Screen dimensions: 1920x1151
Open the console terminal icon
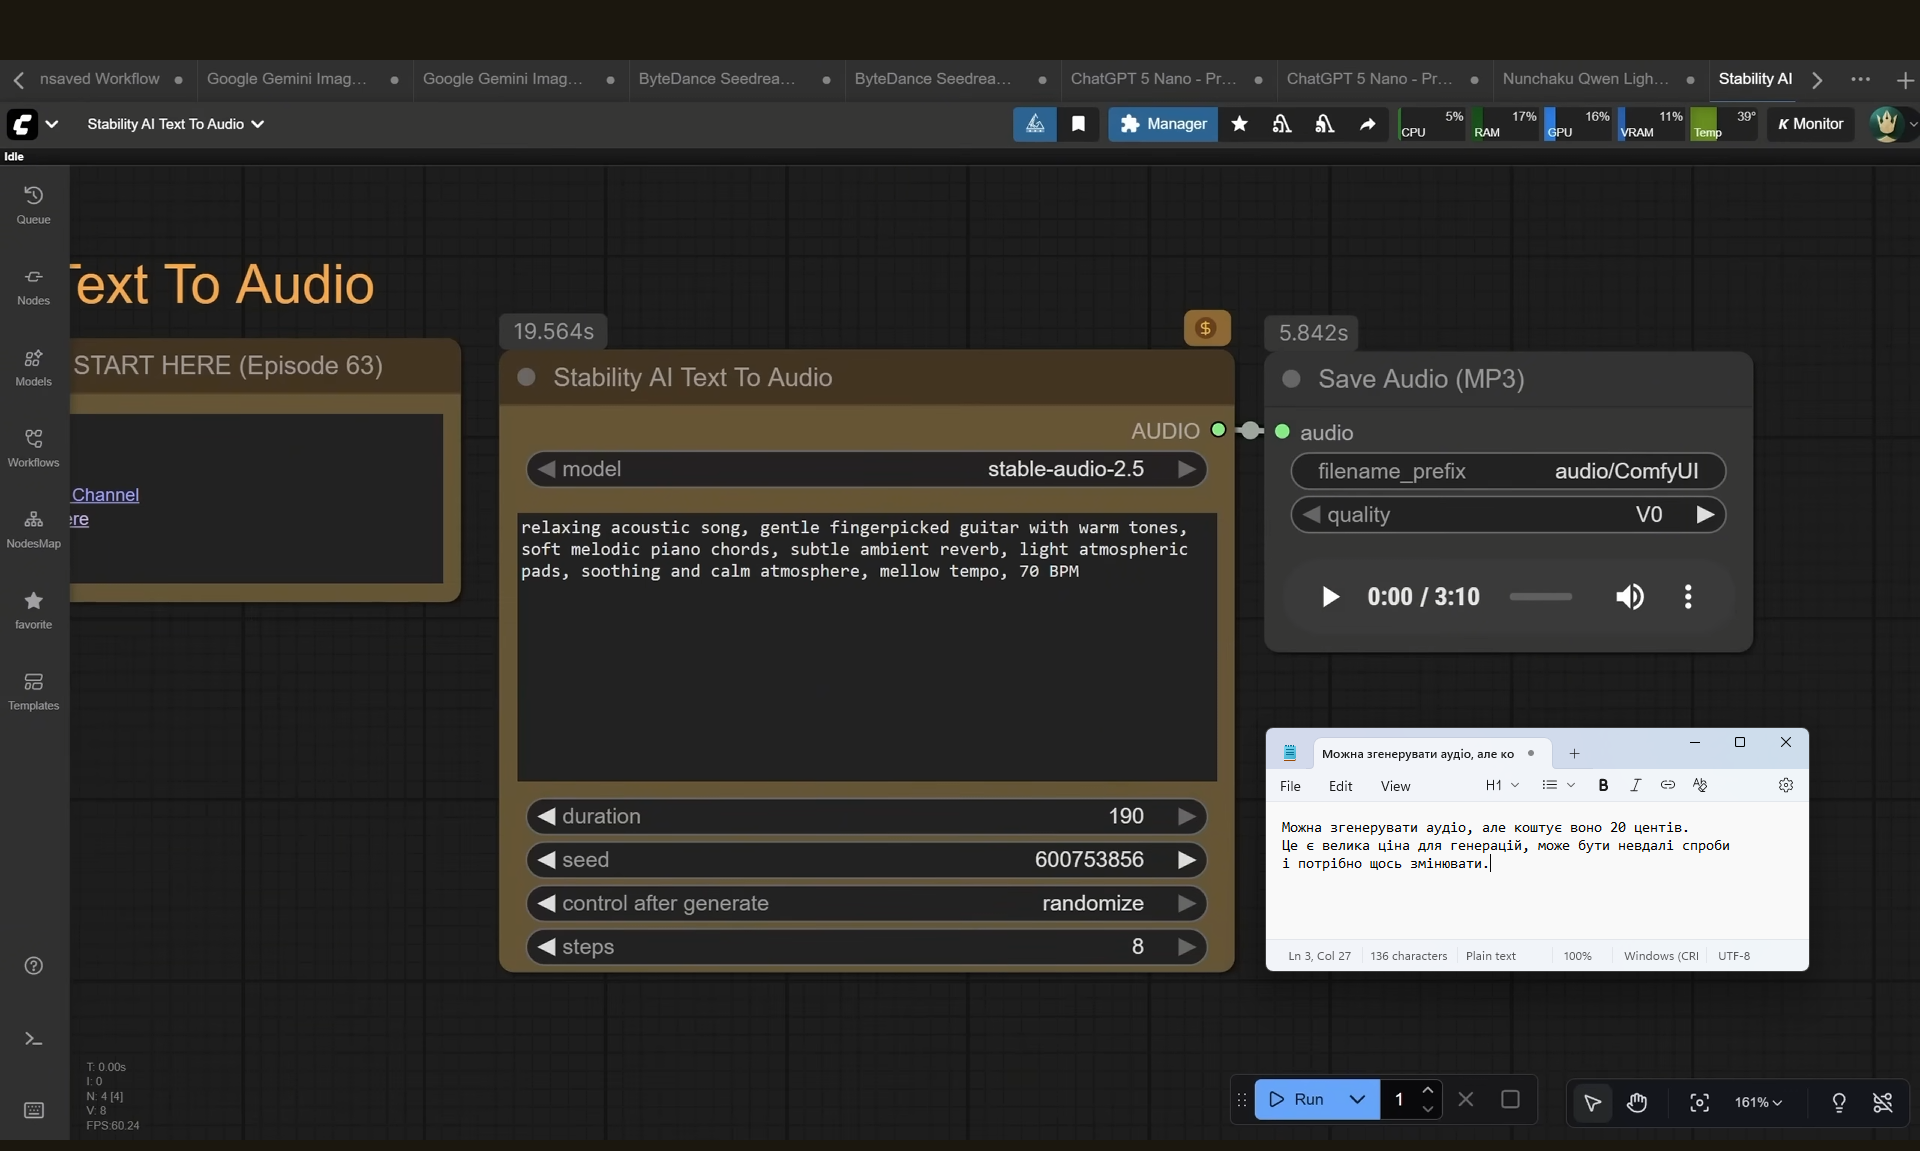click(x=33, y=1038)
